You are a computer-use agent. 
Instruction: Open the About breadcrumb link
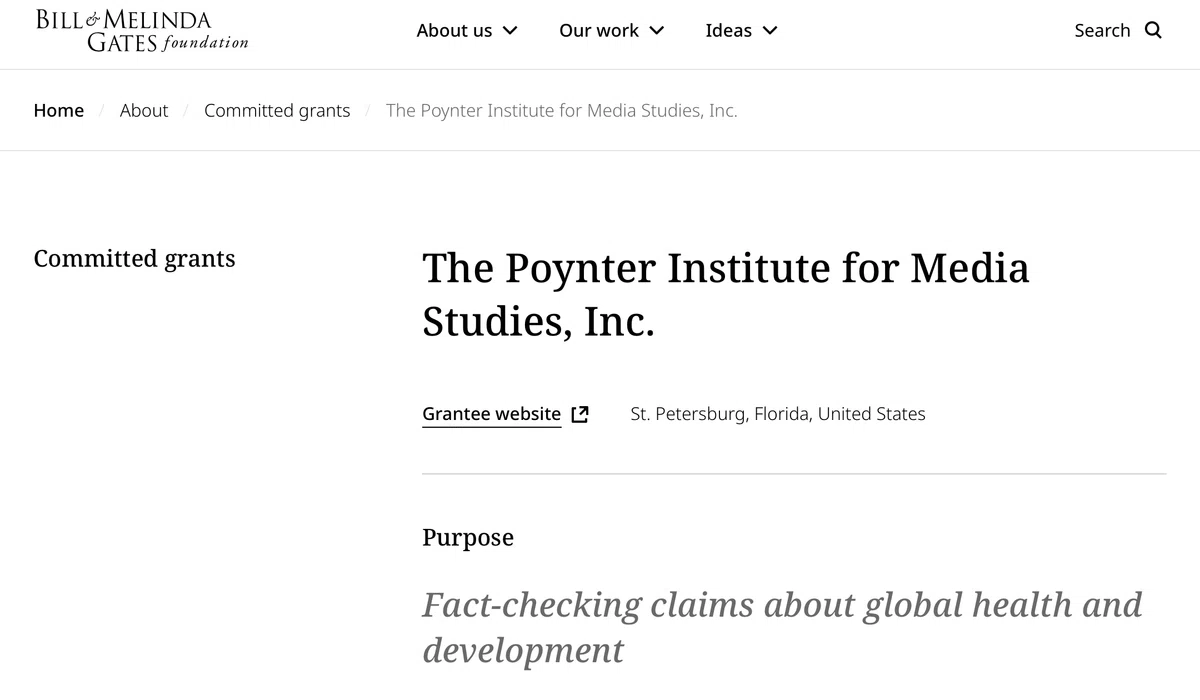144,111
